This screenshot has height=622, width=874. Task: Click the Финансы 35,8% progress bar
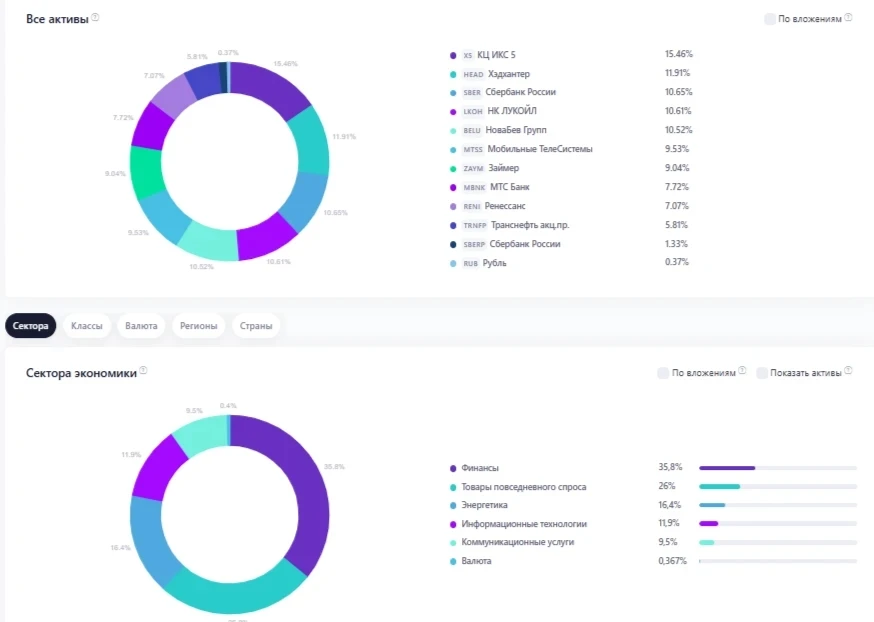778,468
